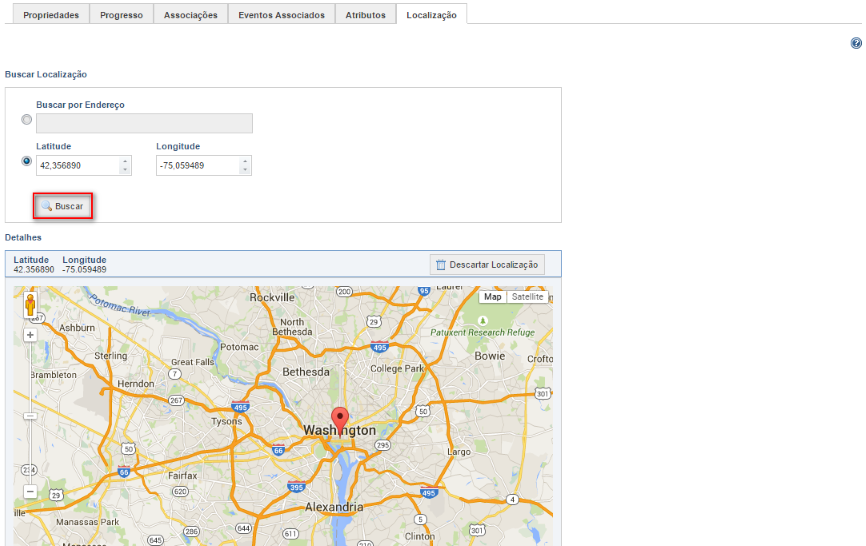
Task: Click the Herndon label on the map
Action: tap(136, 384)
